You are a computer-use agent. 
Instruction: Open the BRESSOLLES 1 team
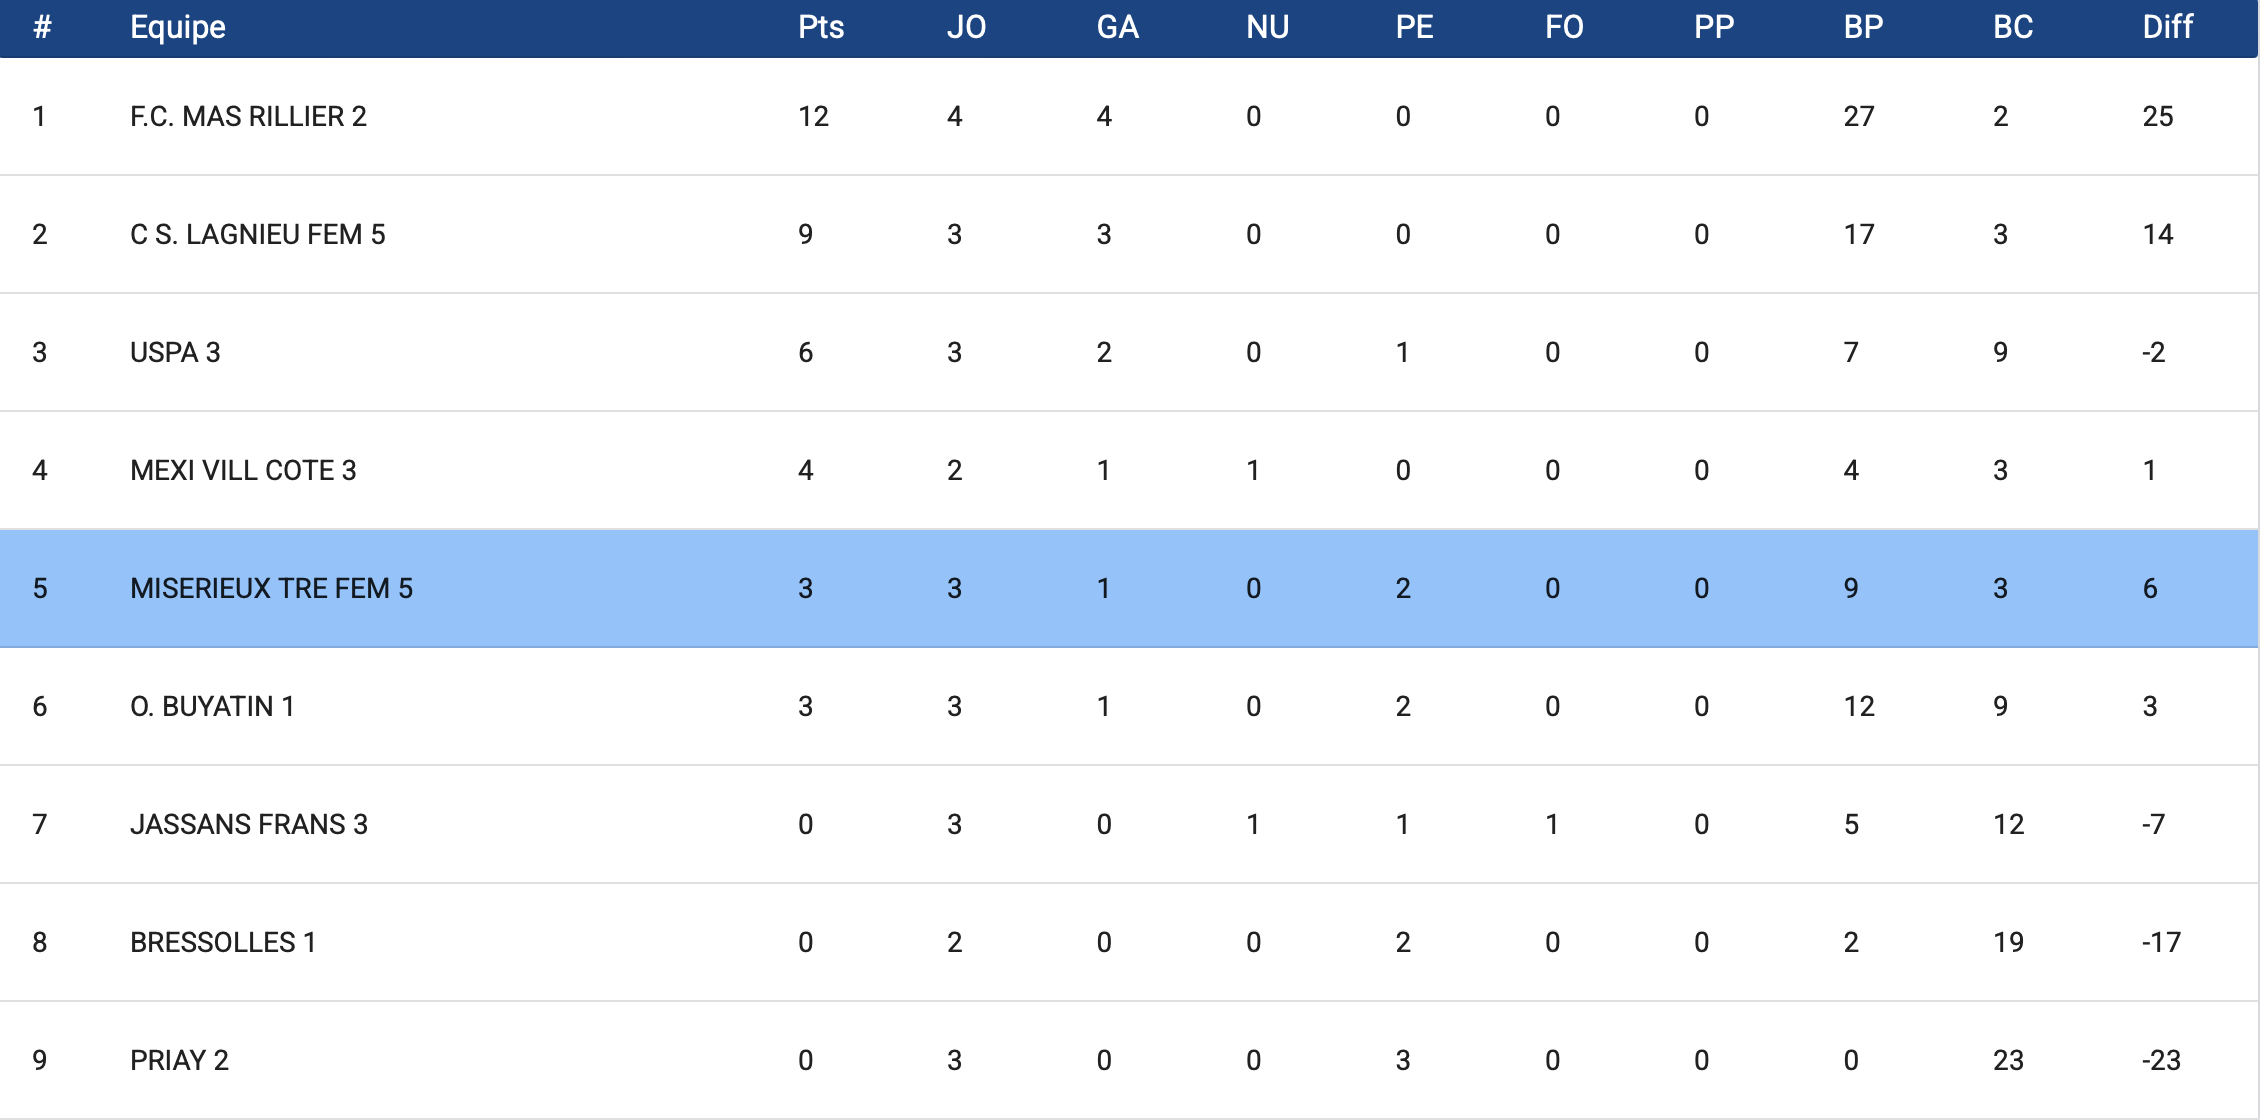tap(223, 943)
